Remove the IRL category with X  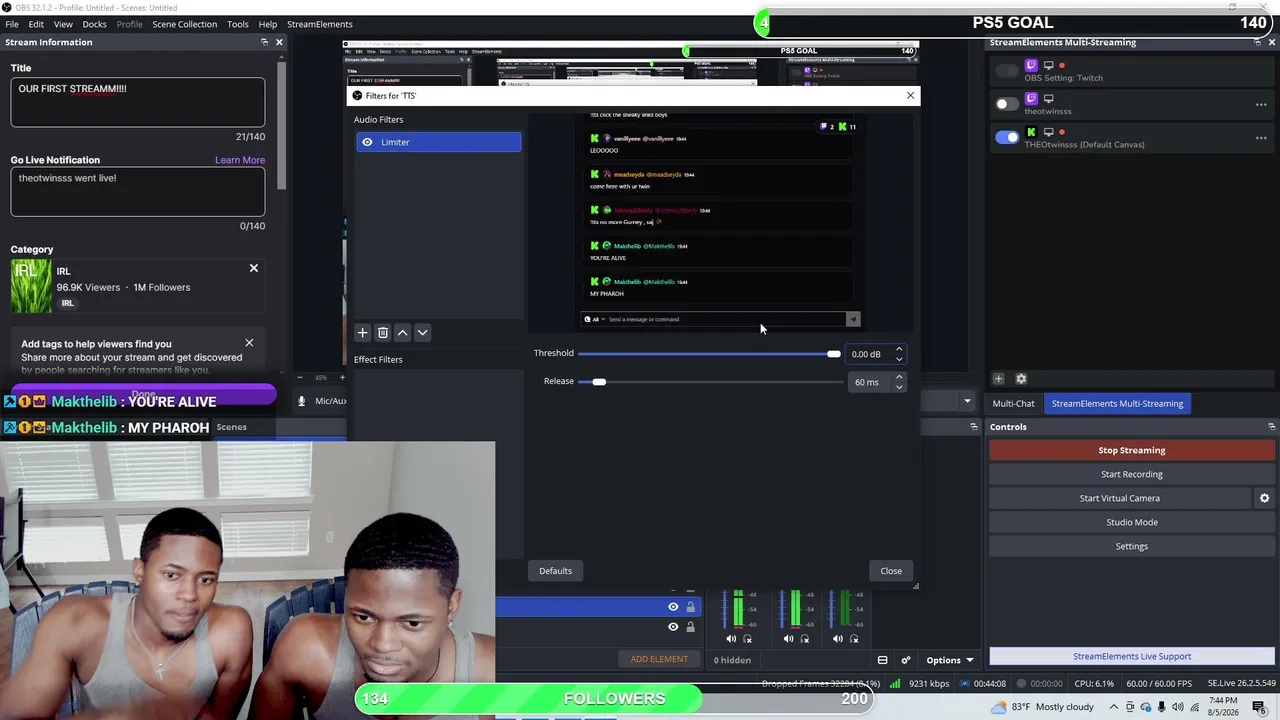[x=254, y=268]
